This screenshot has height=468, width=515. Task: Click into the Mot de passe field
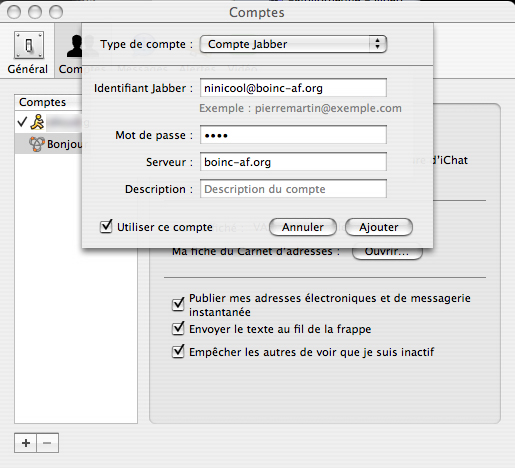pyautogui.click(x=293, y=135)
